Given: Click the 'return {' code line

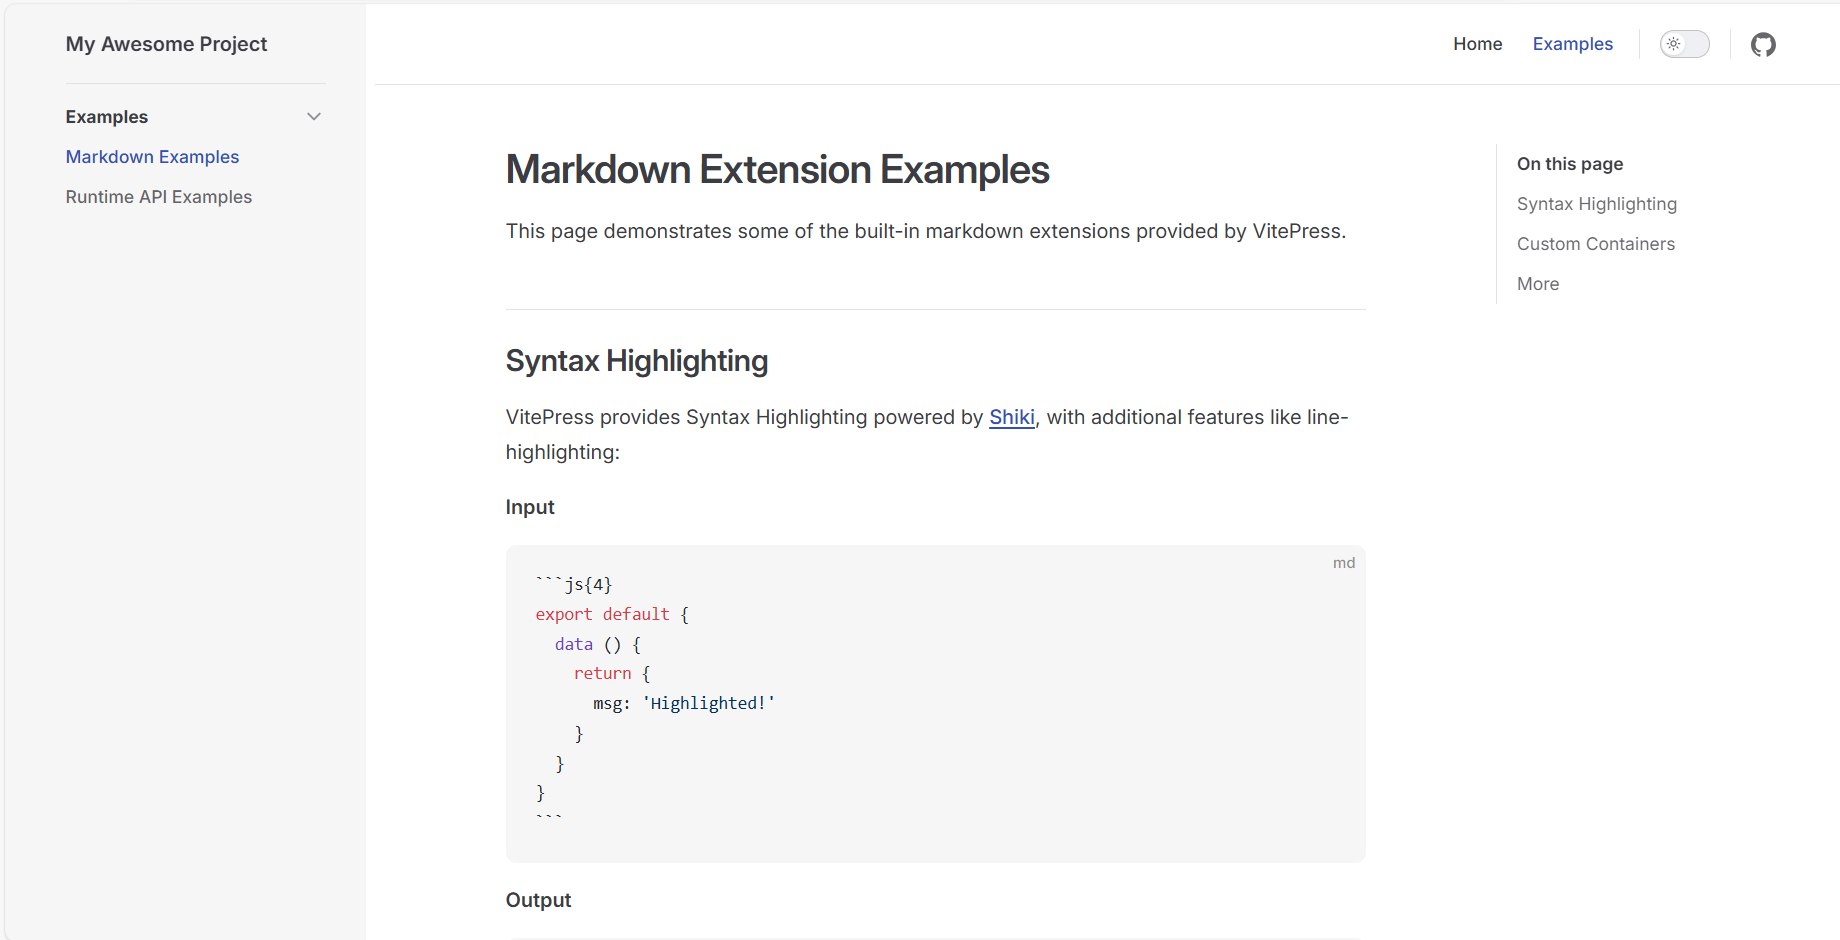Looking at the screenshot, I should [612, 674].
